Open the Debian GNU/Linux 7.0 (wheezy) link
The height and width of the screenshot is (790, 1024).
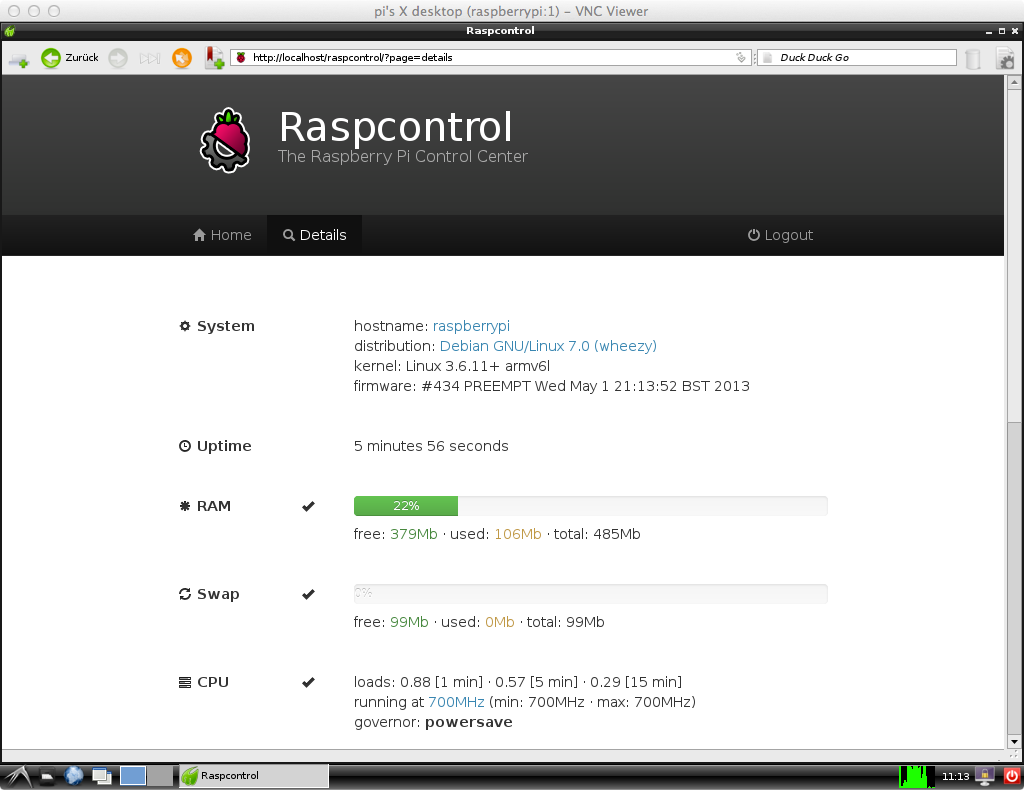tap(548, 346)
